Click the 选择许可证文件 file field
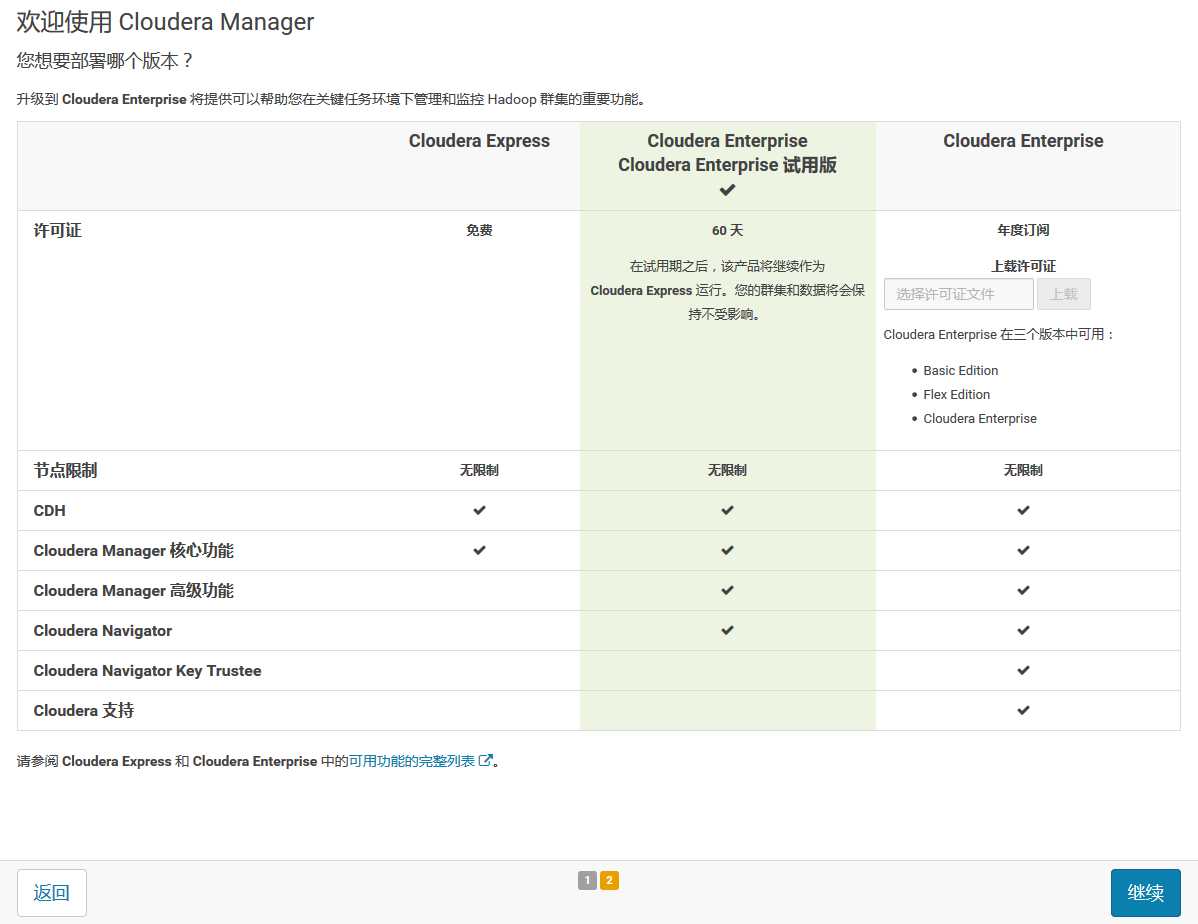 click(958, 294)
